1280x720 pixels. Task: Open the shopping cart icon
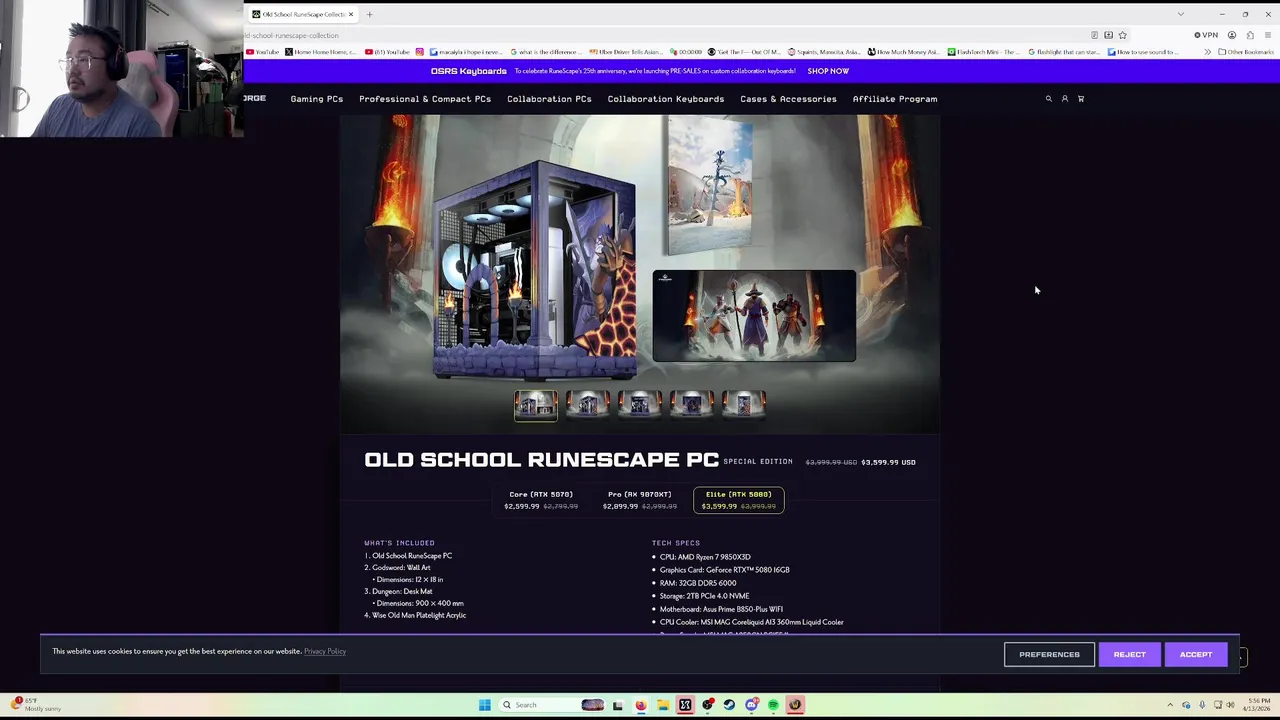1081,99
